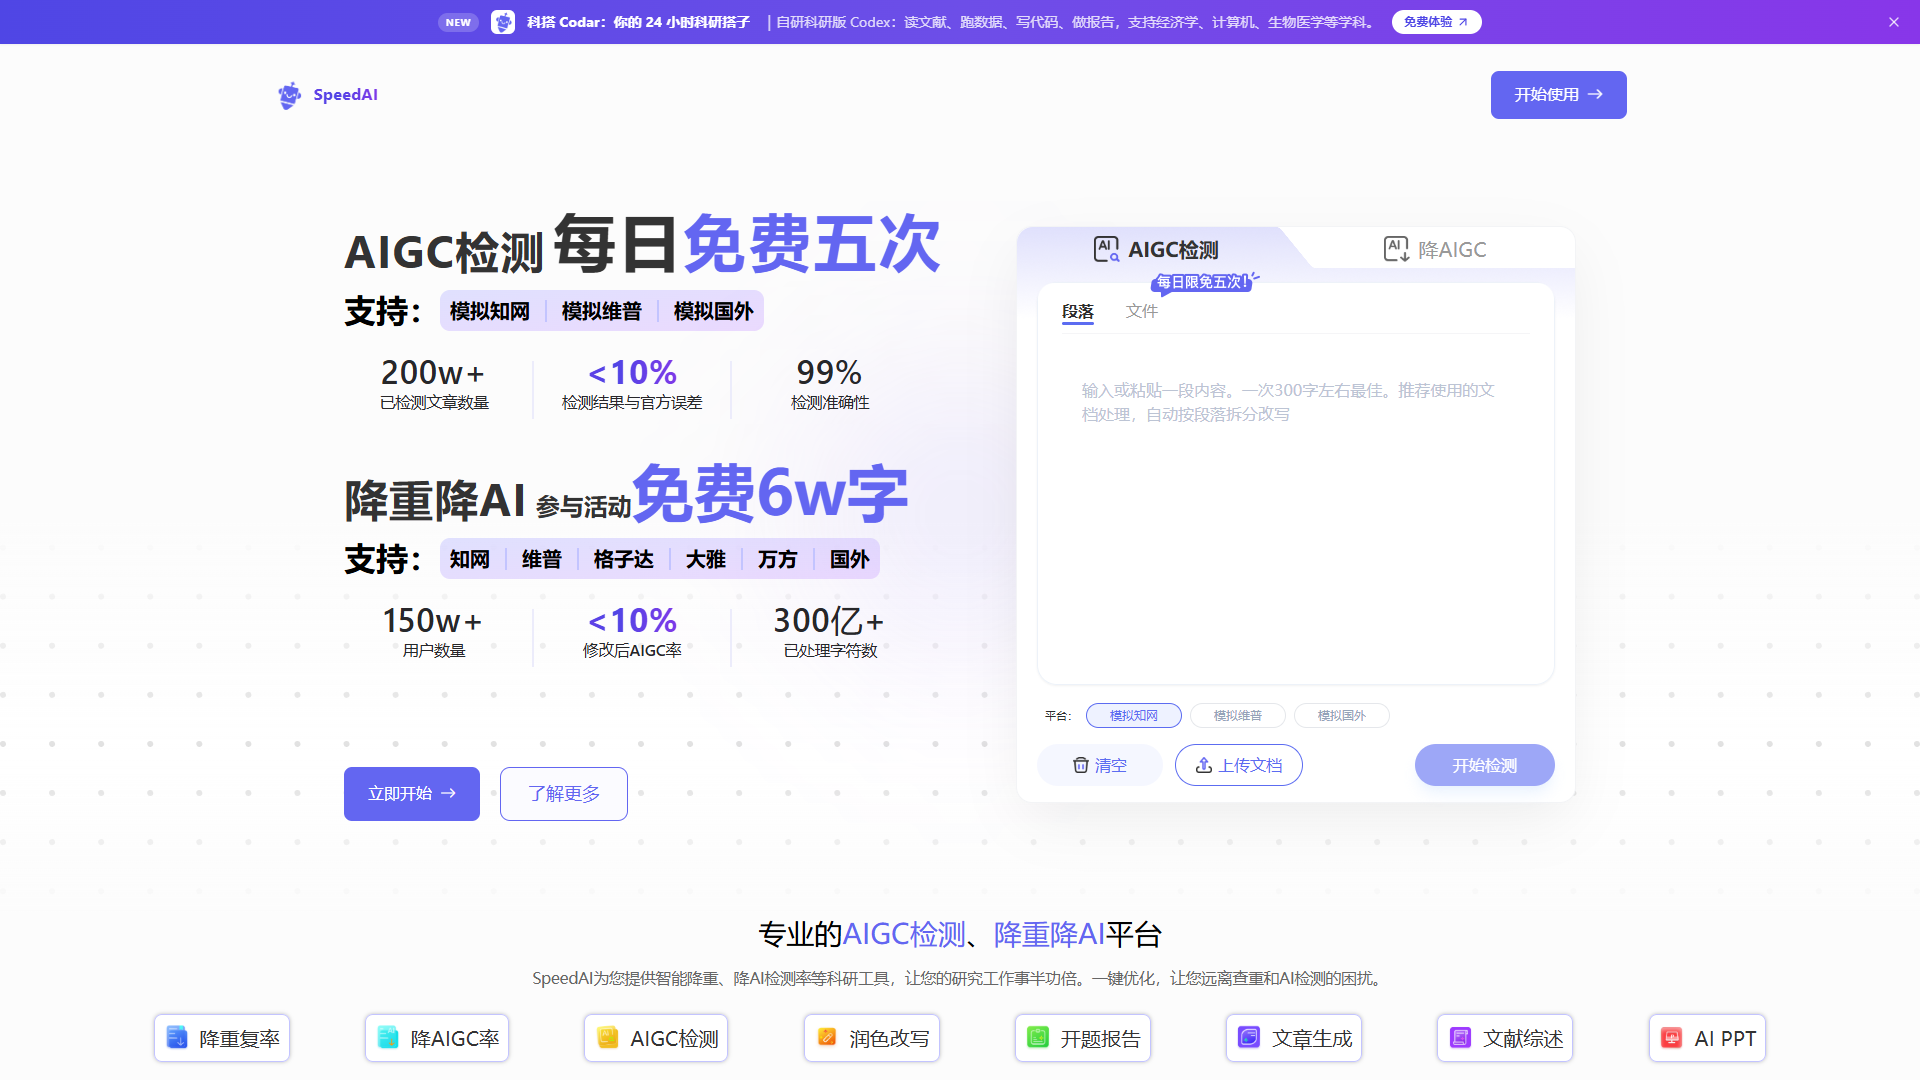This screenshot has width=1920, height=1080.
Task: Click the 格子达 supported platform tag
Action: tap(623, 559)
